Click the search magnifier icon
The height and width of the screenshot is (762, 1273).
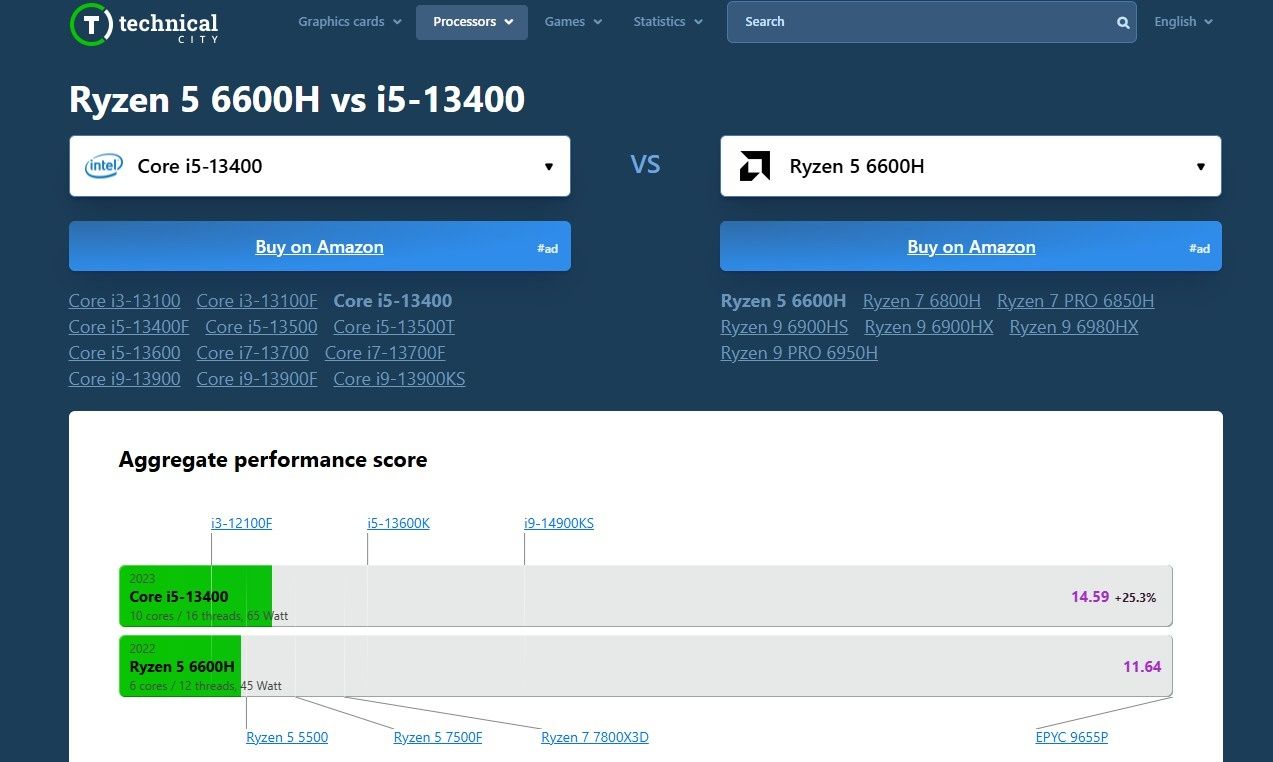[1123, 22]
